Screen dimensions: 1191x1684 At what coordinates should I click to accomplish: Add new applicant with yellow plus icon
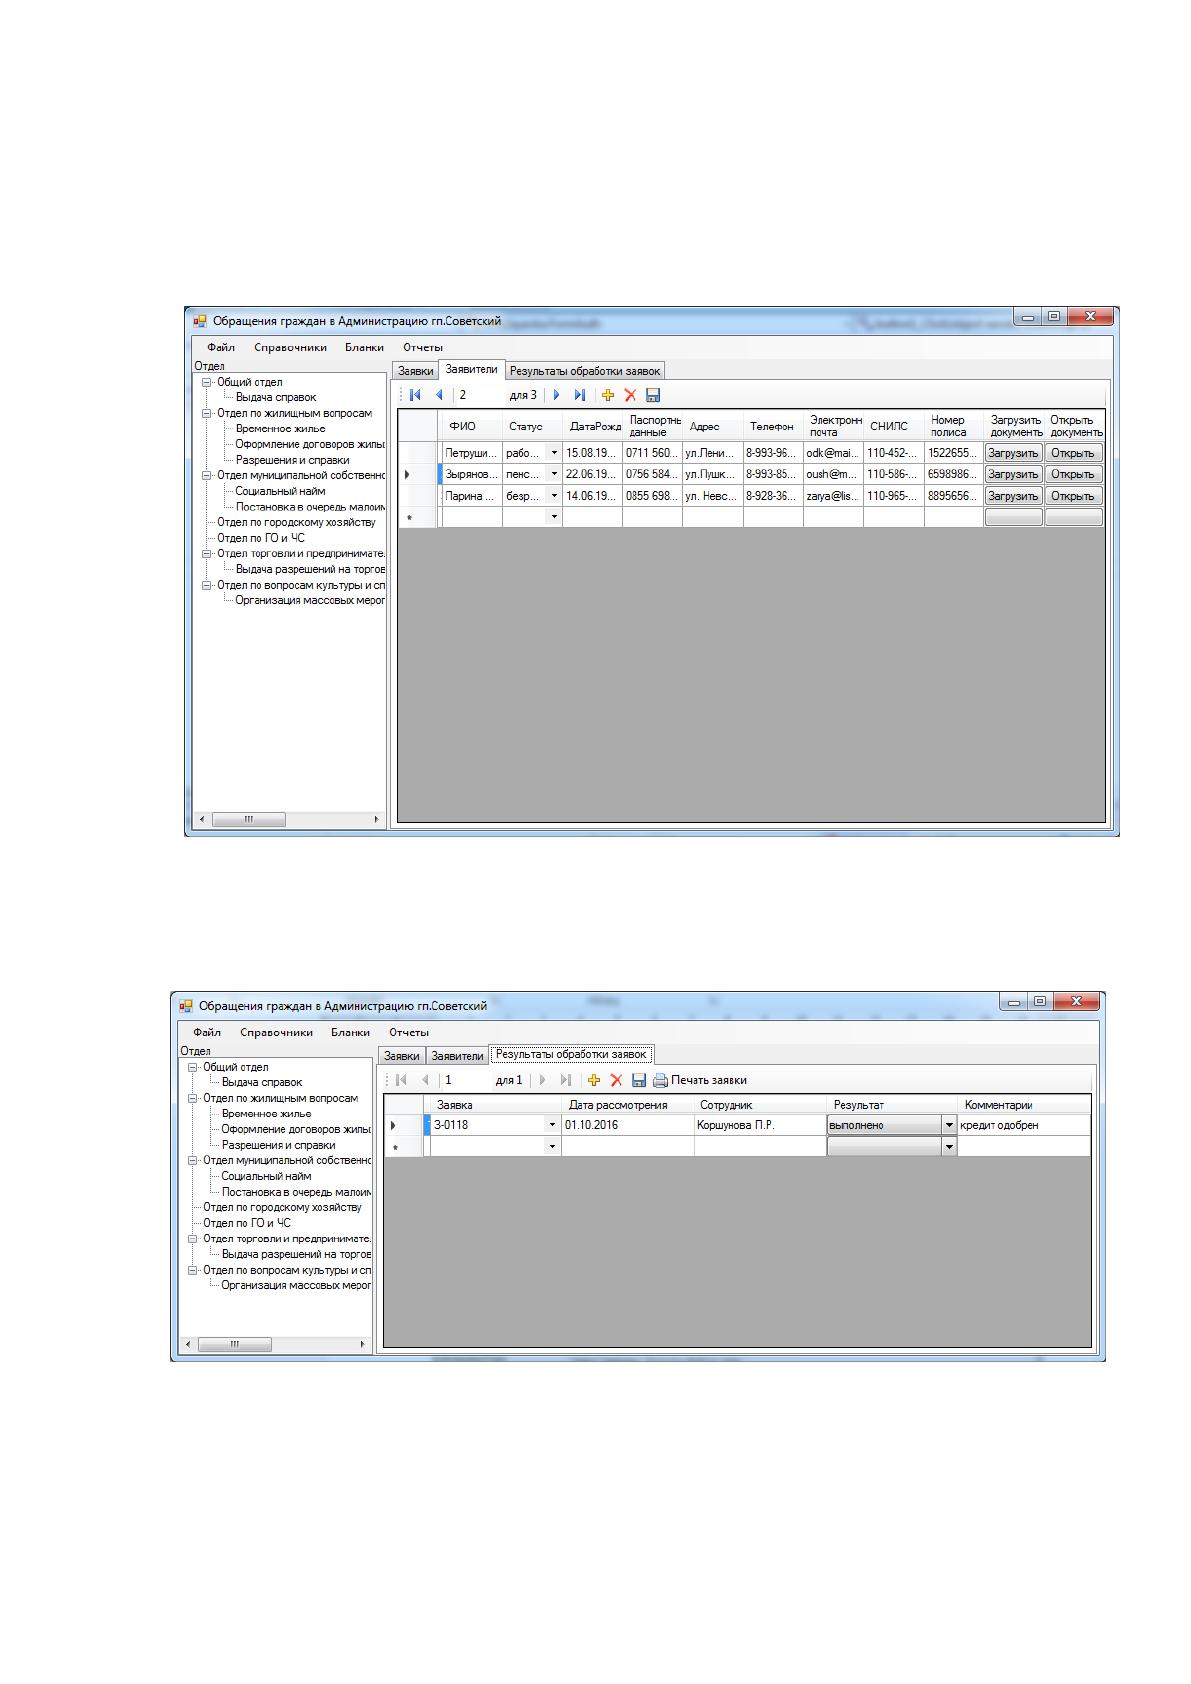[x=607, y=395]
